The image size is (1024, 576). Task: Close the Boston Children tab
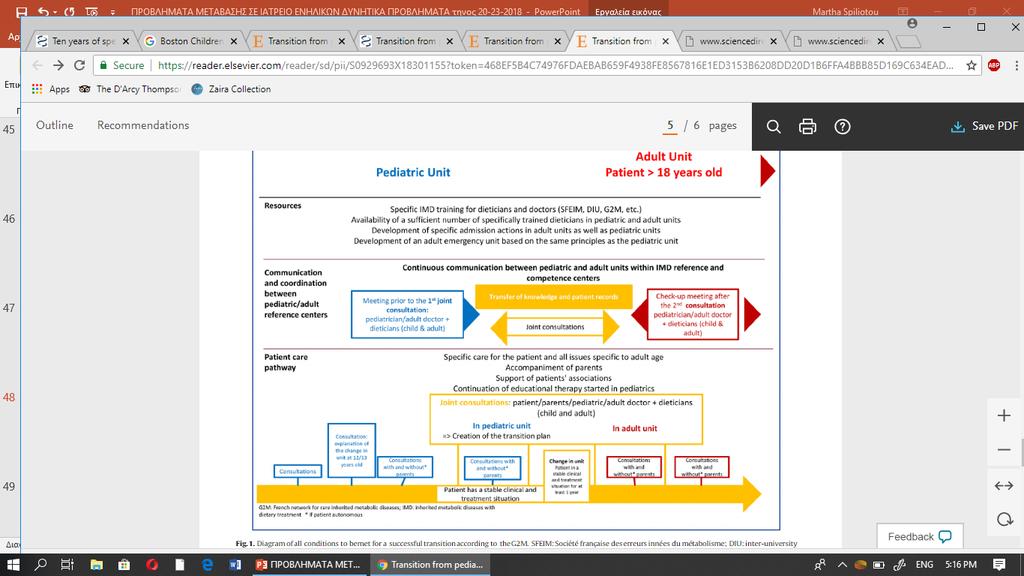[234, 41]
